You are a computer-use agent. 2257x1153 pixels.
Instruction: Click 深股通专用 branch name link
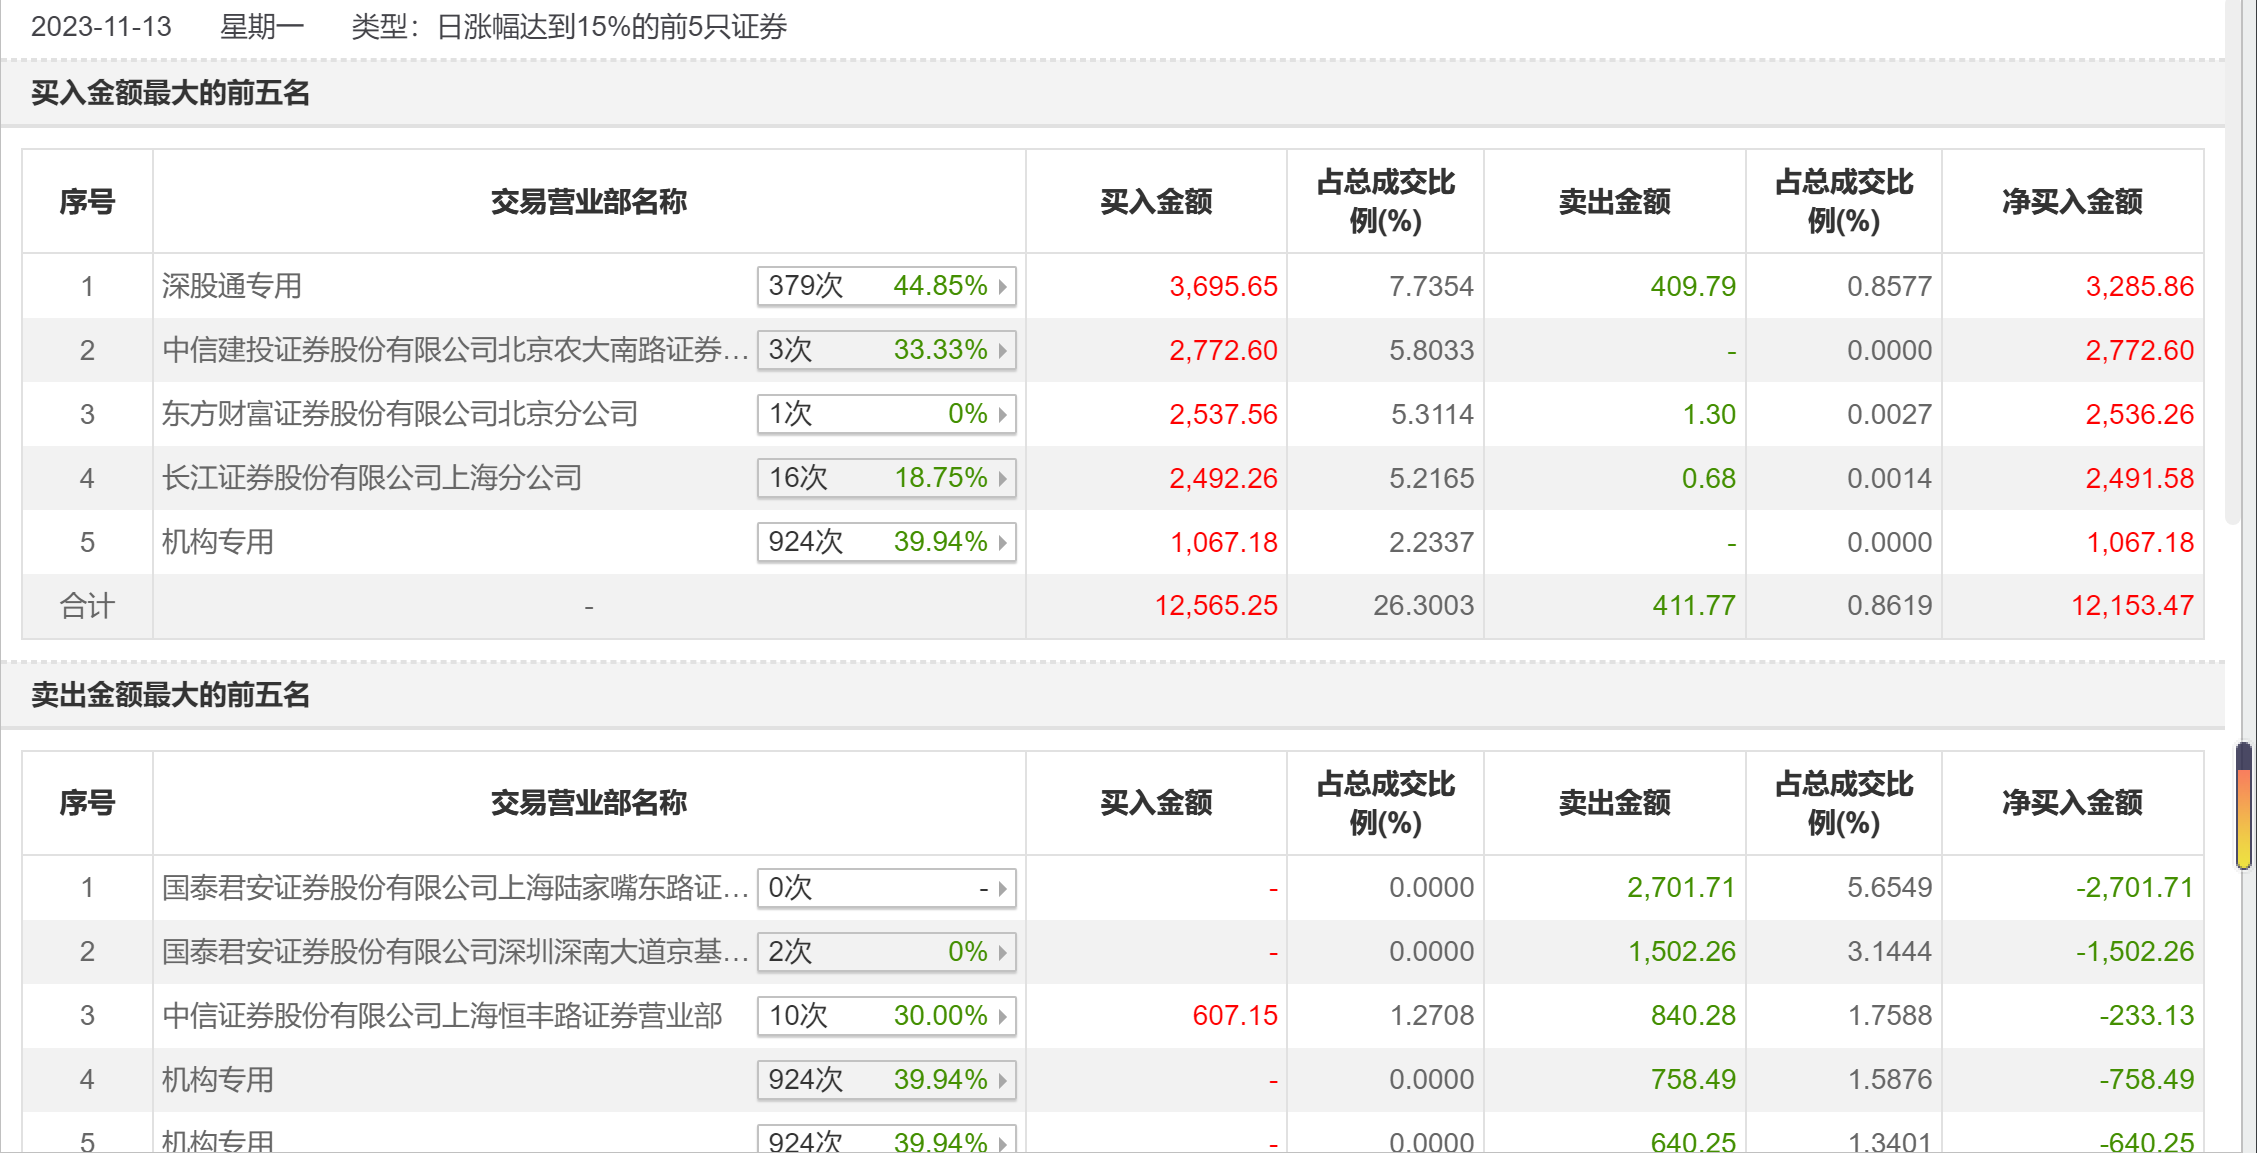click(232, 287)
